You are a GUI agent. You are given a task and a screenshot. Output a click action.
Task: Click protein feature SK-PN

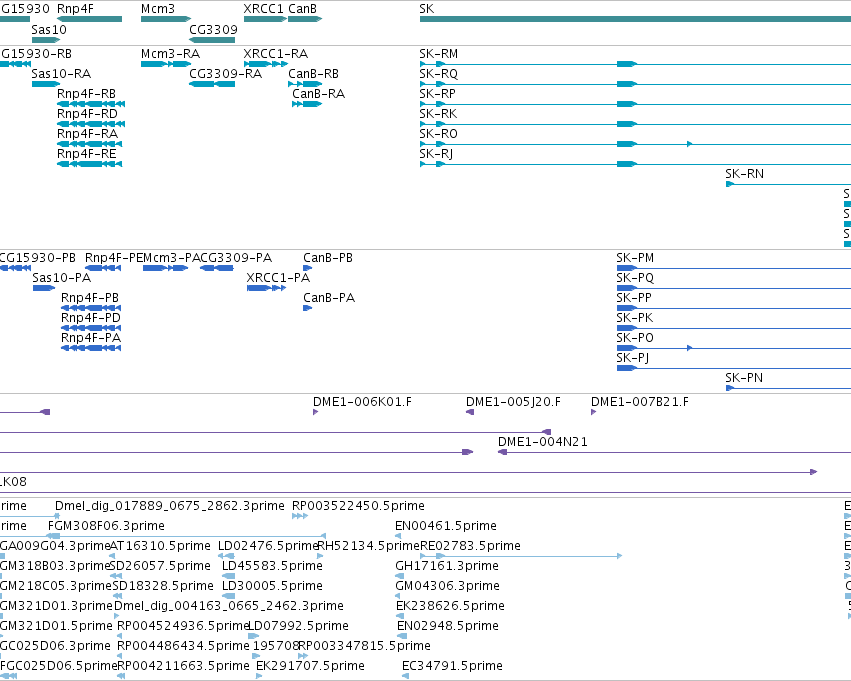click(x=788, y=389)
